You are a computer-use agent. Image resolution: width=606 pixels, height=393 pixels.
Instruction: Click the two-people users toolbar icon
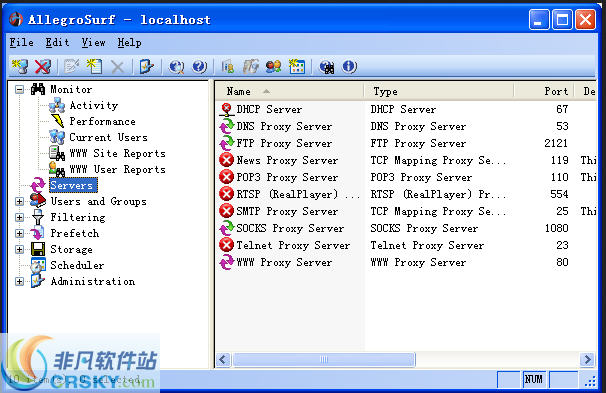click(x=273, y=66)
